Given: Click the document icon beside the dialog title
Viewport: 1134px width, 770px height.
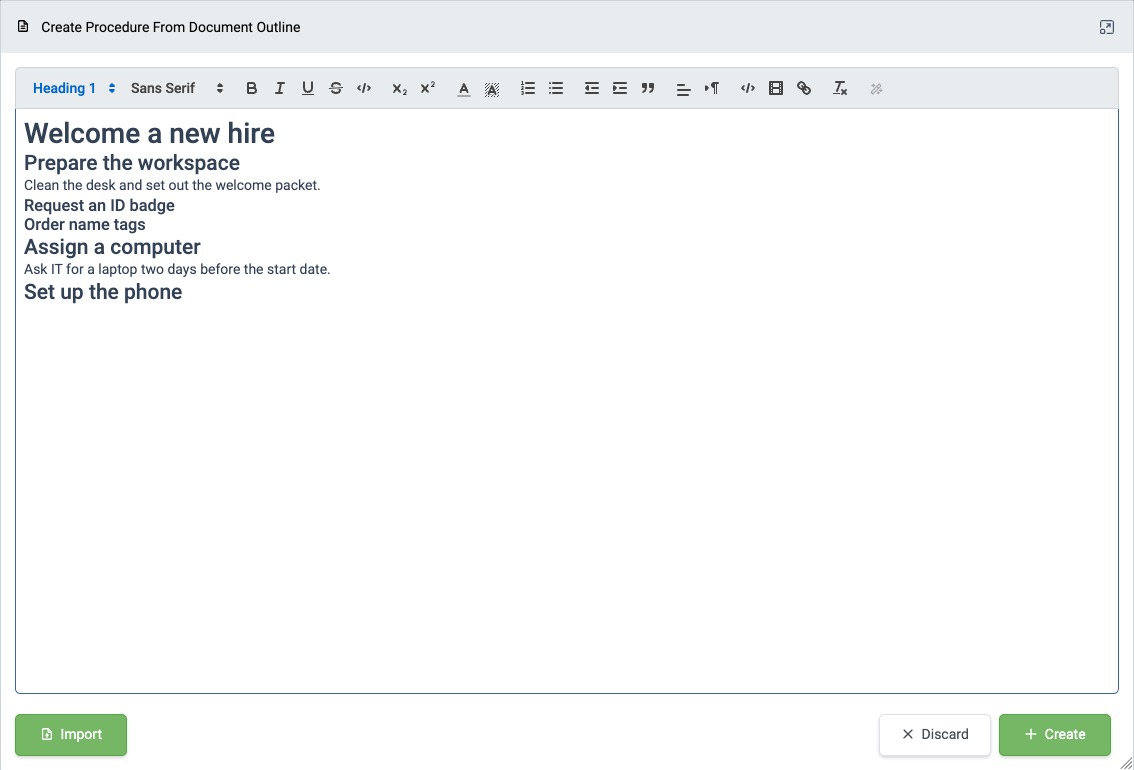Looking at the screenshot, I should (23, 27).
